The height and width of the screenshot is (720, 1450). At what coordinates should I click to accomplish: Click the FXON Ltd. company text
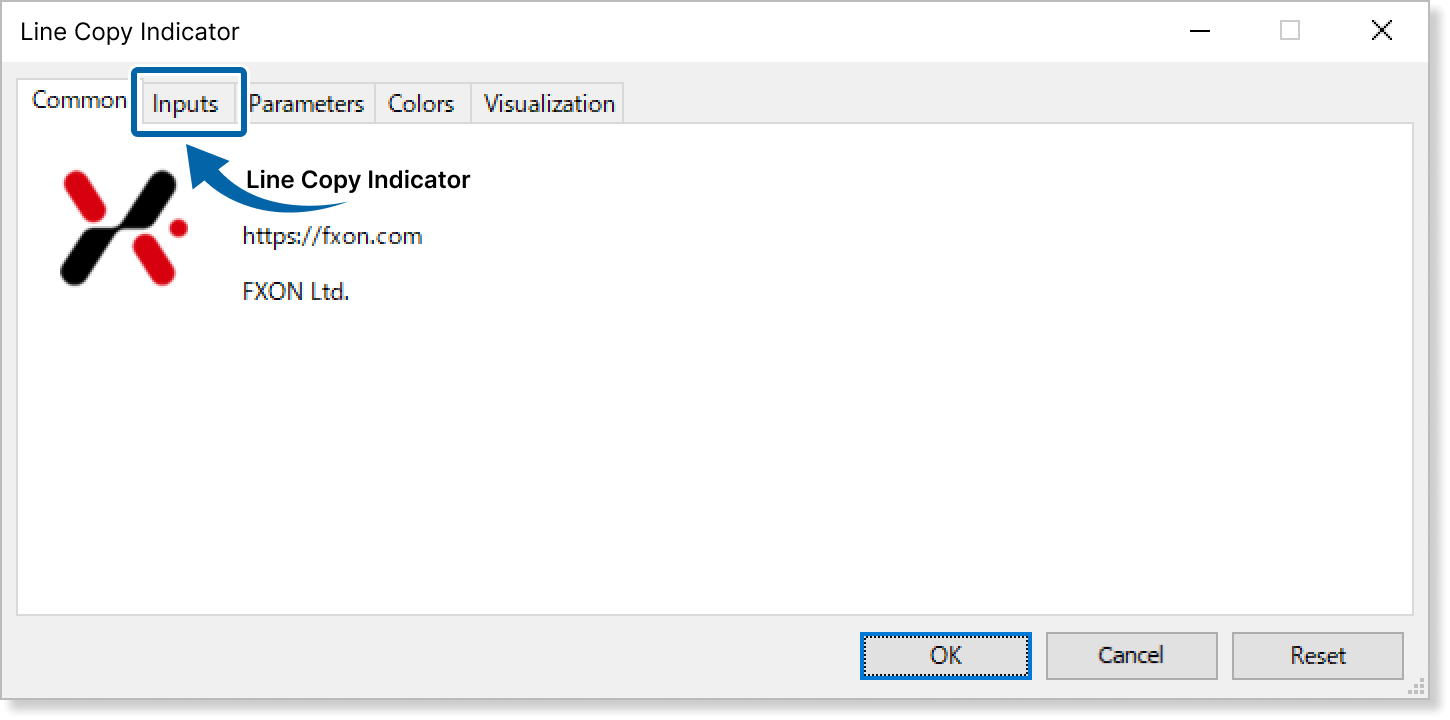click(x=296, y=293)
